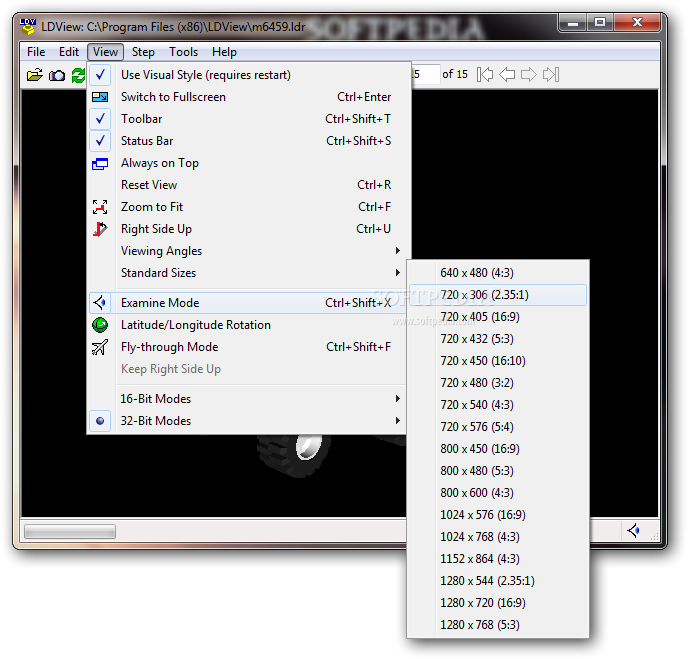This screenshot has width=688, height=659.
Task: Select 720 x 540 (4:3) size
Action: 498,405
